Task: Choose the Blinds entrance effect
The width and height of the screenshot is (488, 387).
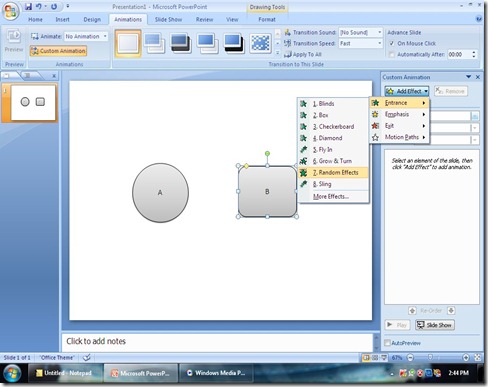Action: pyautogui.click(x=333, y=104)
